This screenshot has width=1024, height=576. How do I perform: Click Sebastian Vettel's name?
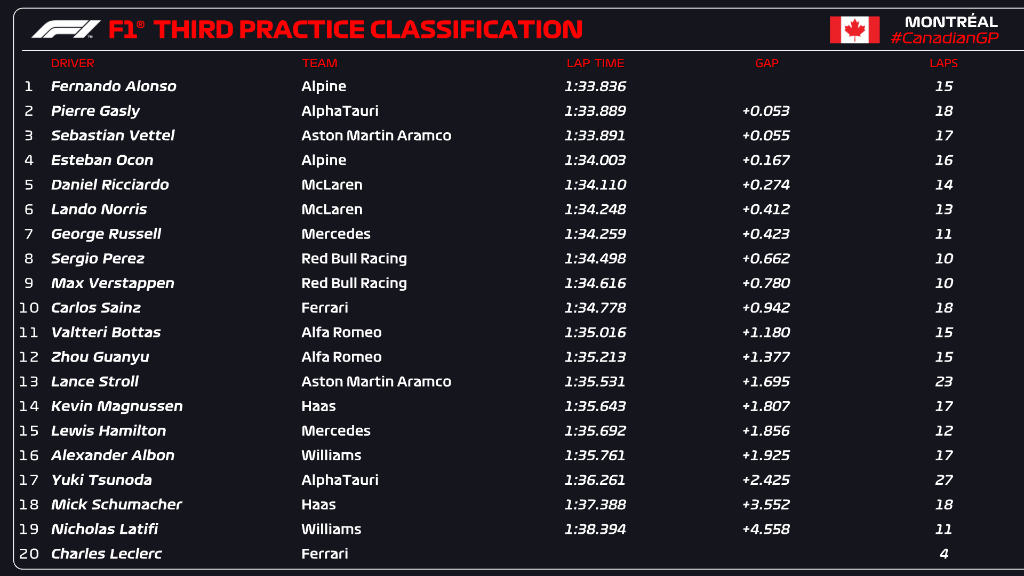tap(113, 135)
